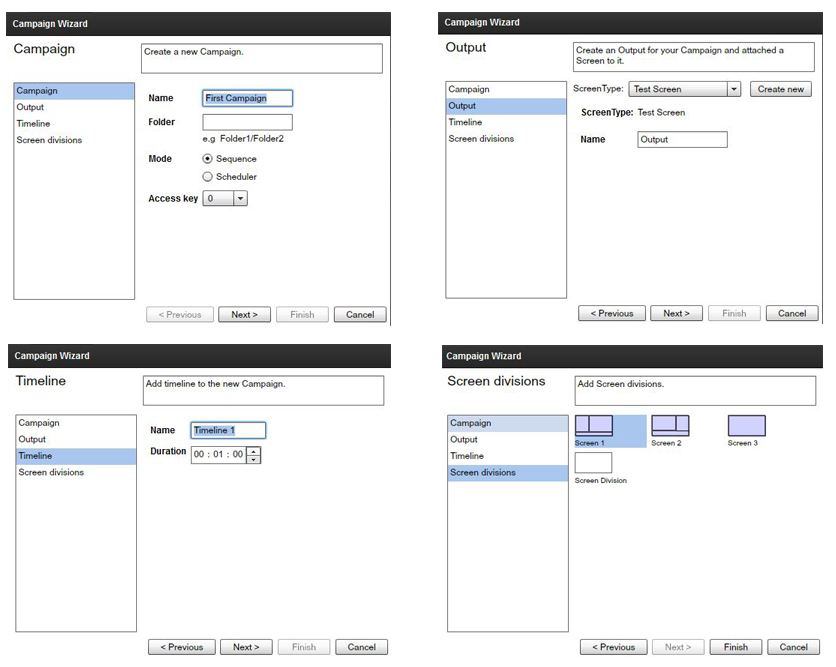Increase Duration with the up spinner arrow

pos(253,450)
